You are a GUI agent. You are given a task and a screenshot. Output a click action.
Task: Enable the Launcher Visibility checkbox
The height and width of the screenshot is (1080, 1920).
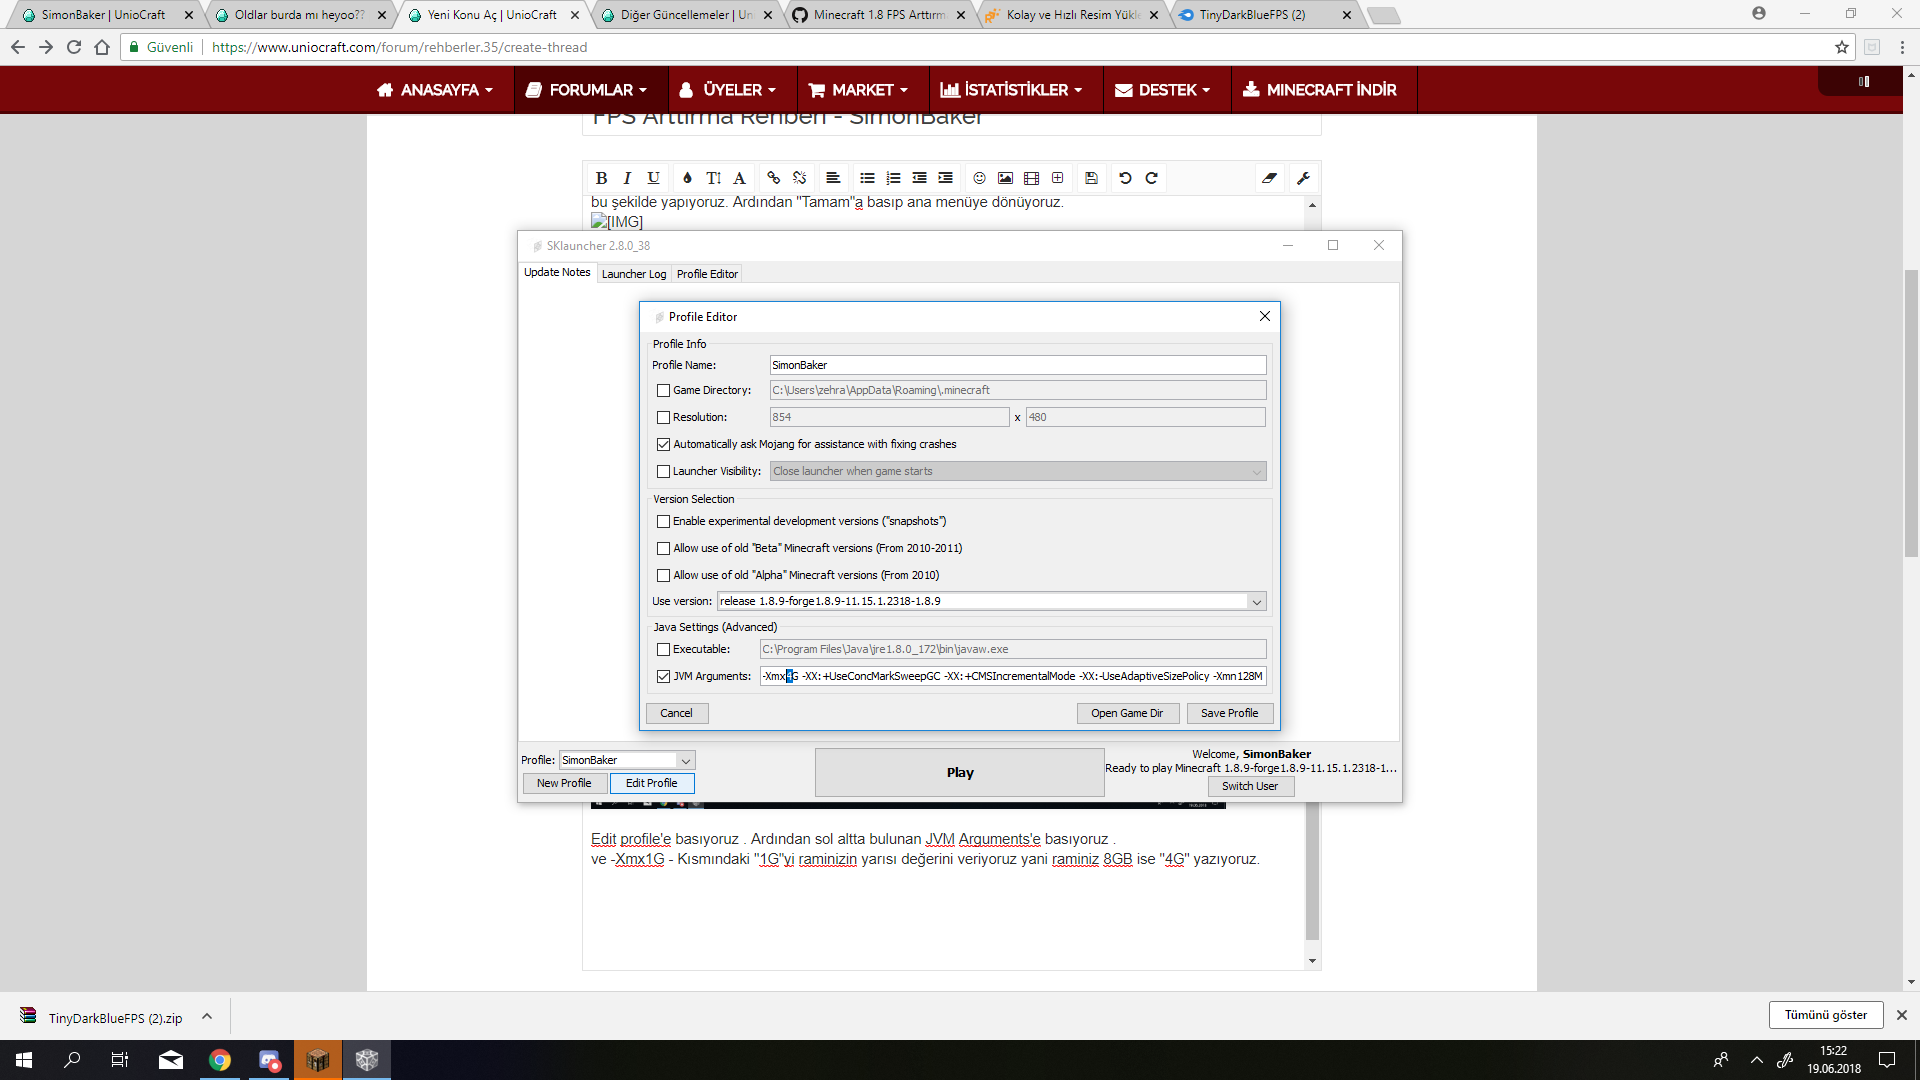click(x=663, y=472)
